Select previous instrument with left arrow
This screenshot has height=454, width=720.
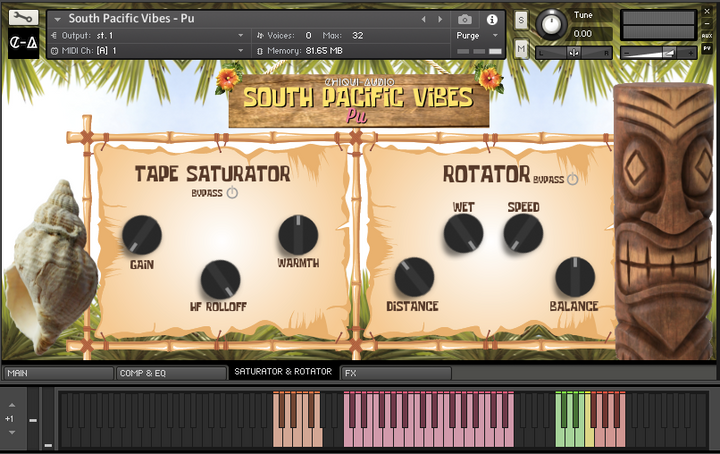[424, 19]
